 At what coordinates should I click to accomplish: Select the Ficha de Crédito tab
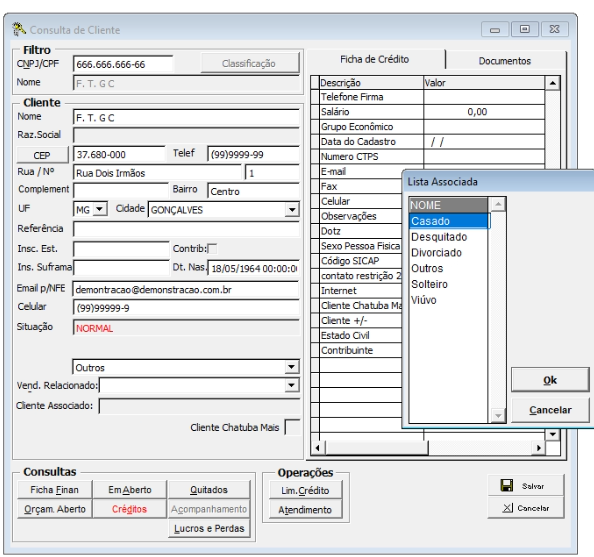point(374,59)
